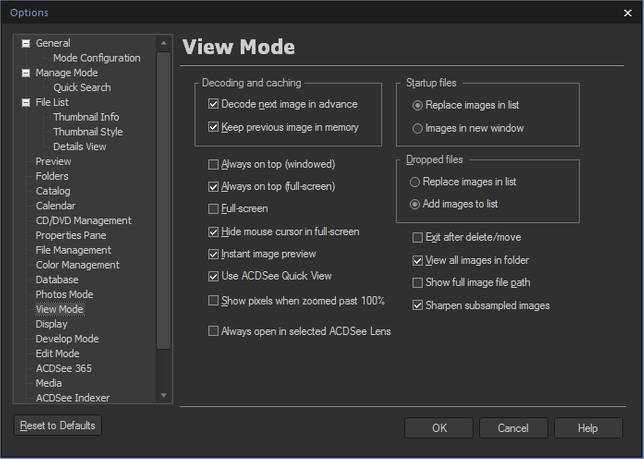Open Properties Pane options
Screen dimensions: 644x459
coord(71,235)
